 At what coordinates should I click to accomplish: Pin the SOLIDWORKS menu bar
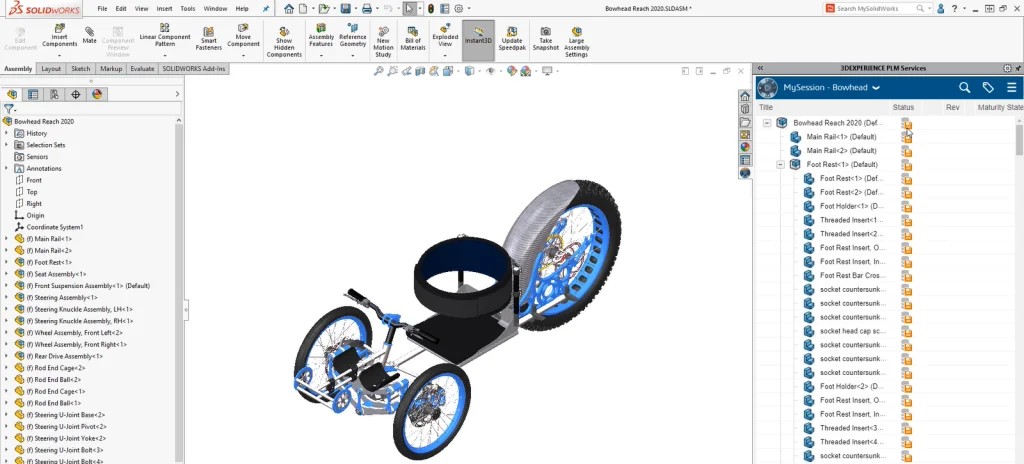pos(265,8)
